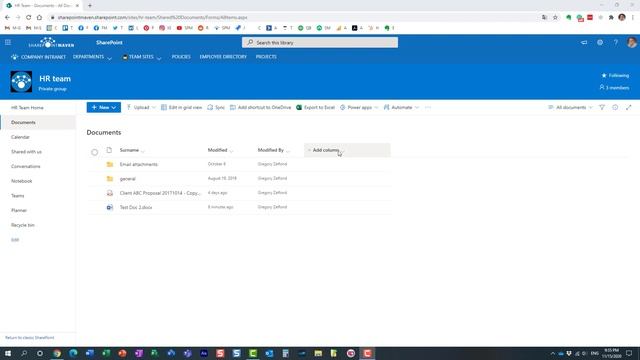Click the 3 members link
Viewport: 640px width, 360px height.
click(614, 88)
